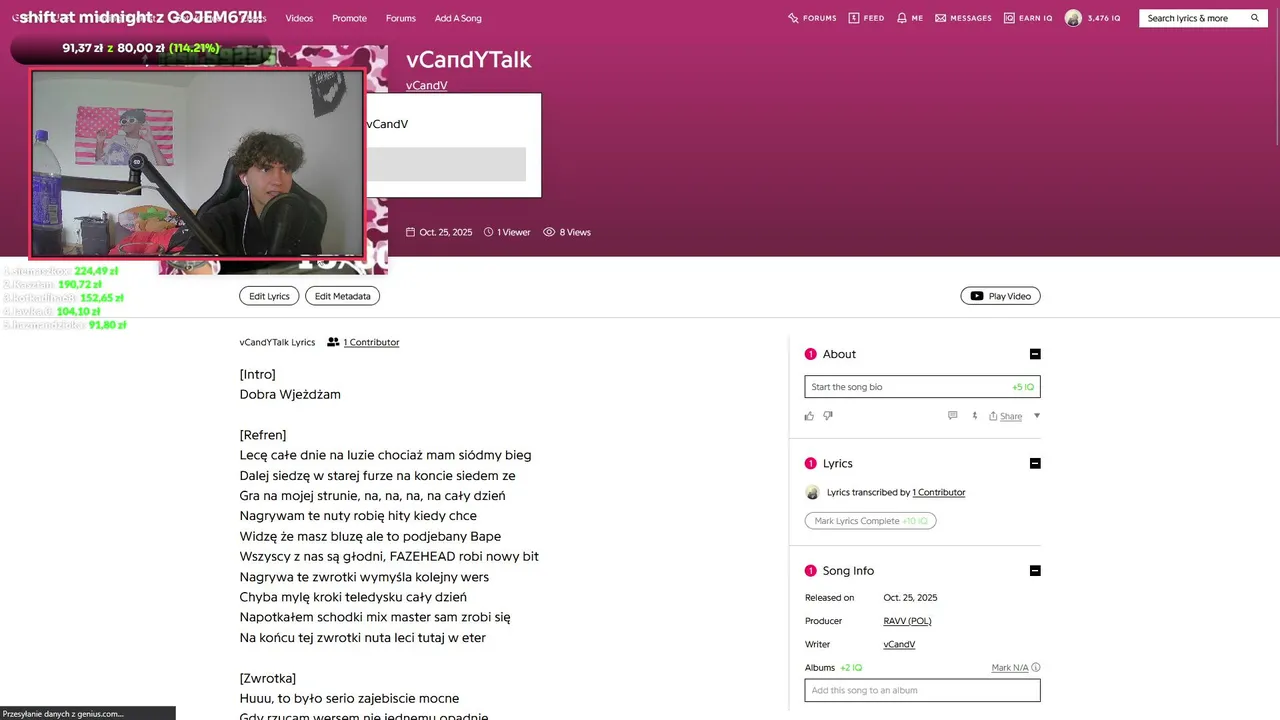The image size is (1280, 720).
Task: Click the numbered badge beside Lyrics heading
Action: coord(811,463)
